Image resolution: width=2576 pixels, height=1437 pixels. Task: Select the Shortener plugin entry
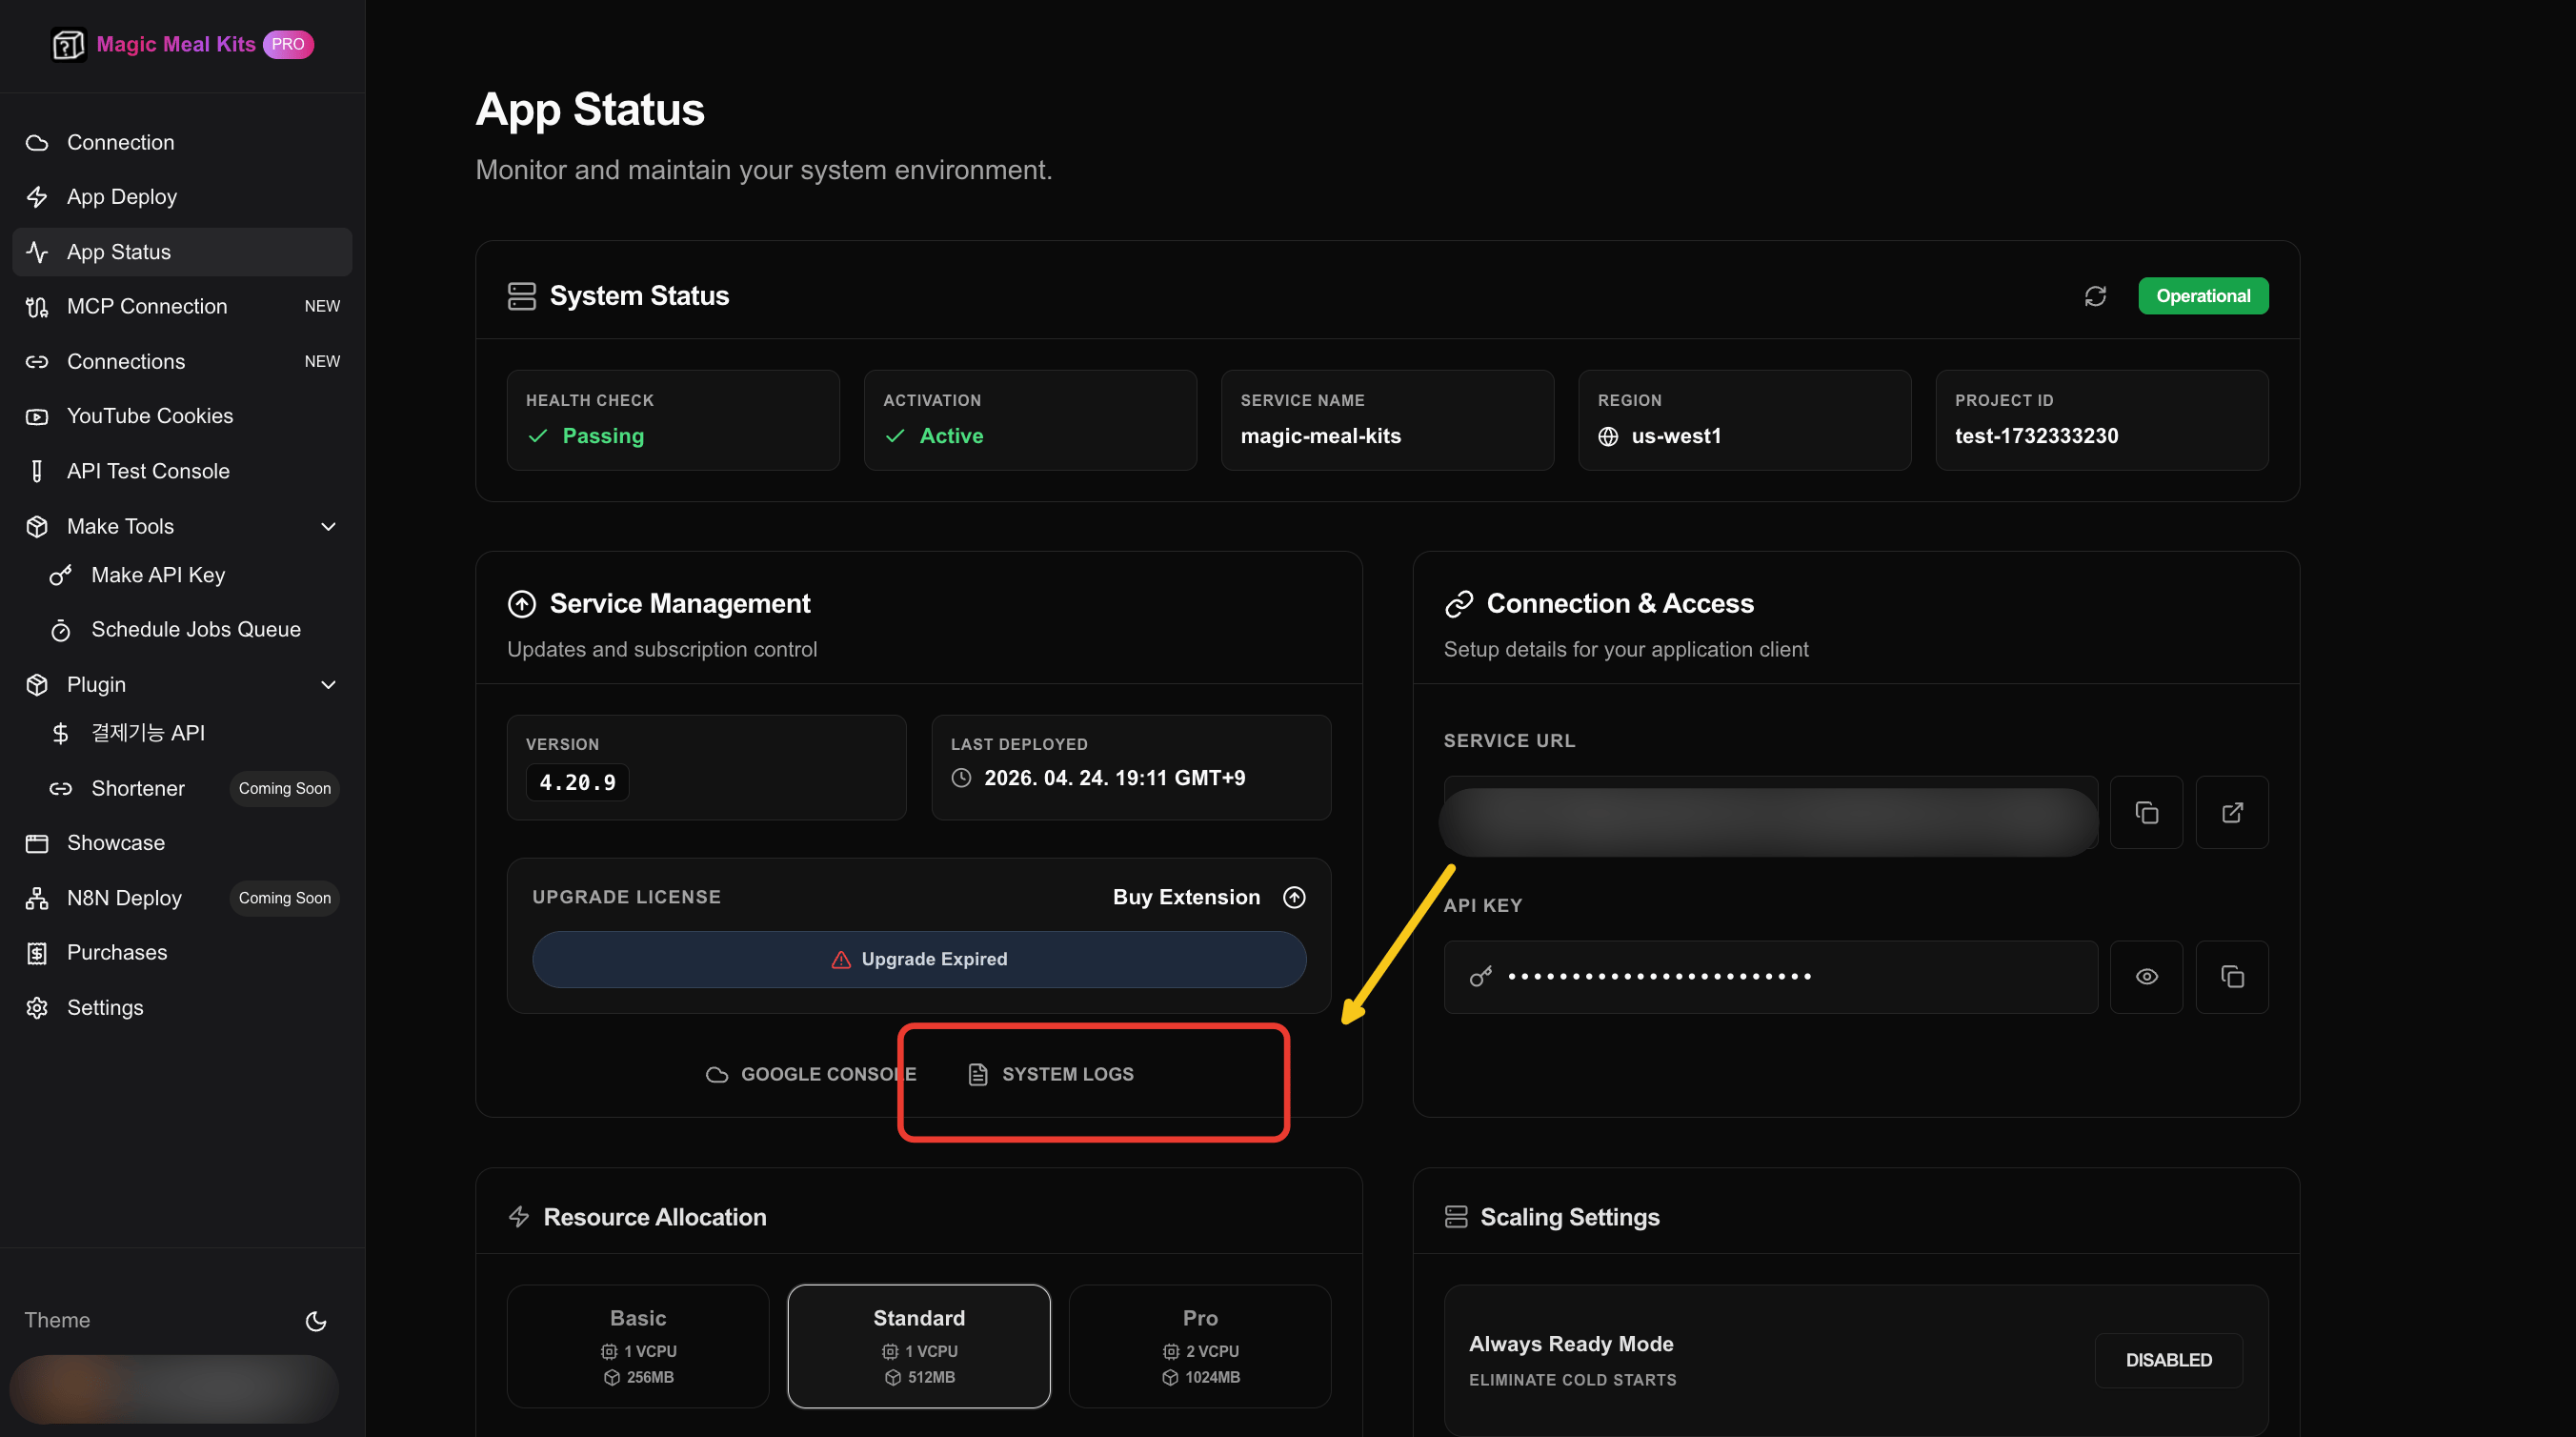point(194,788)
